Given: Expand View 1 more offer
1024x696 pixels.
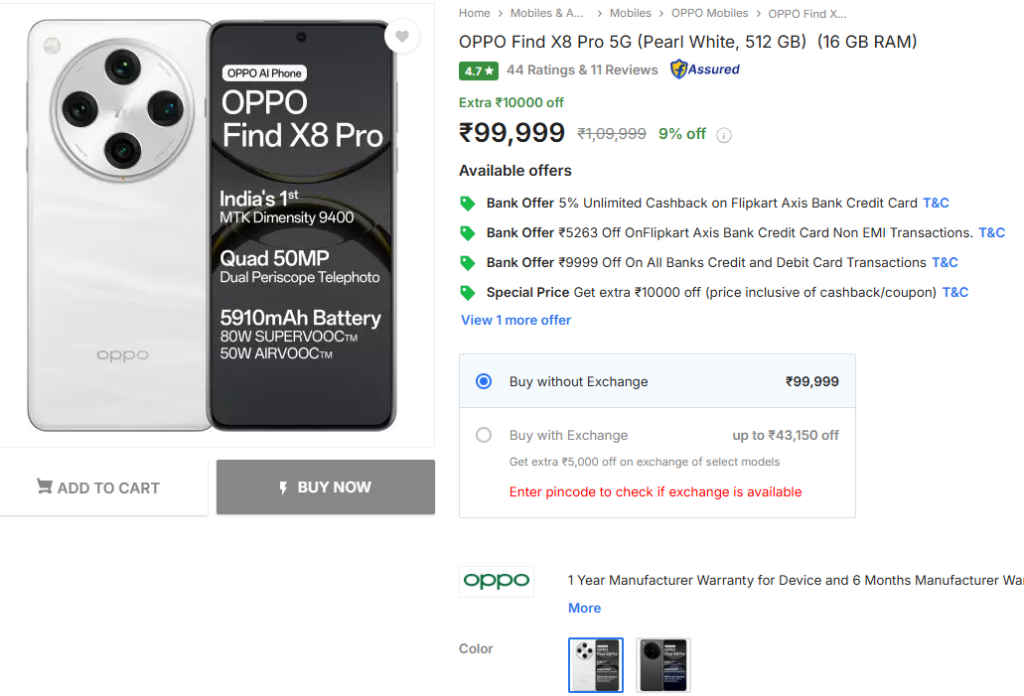Looking at the screenshot, I should click(514, 319).
